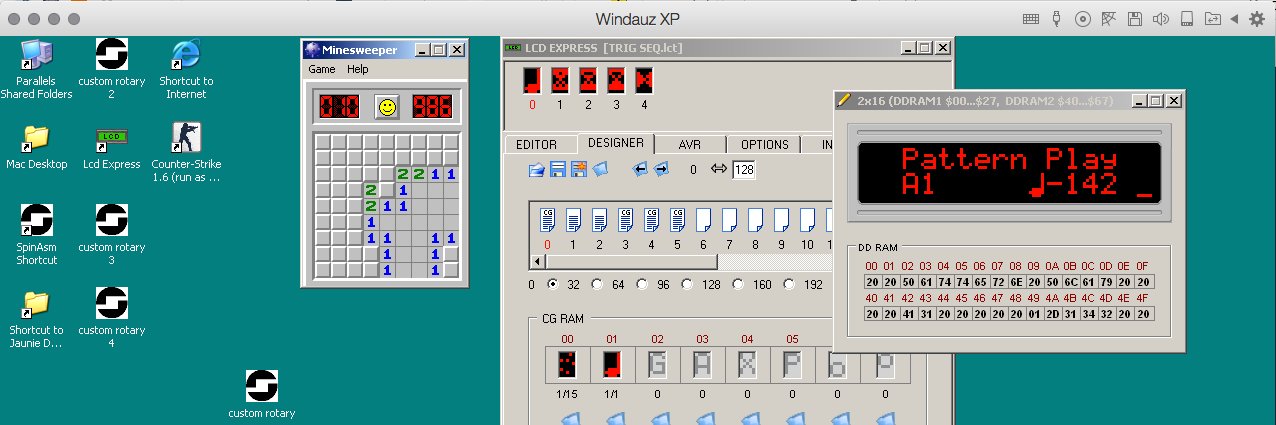Select custom character 4 at top of LCD Express
Viewport: 1276px width, 425px height.
pos(644,81)
